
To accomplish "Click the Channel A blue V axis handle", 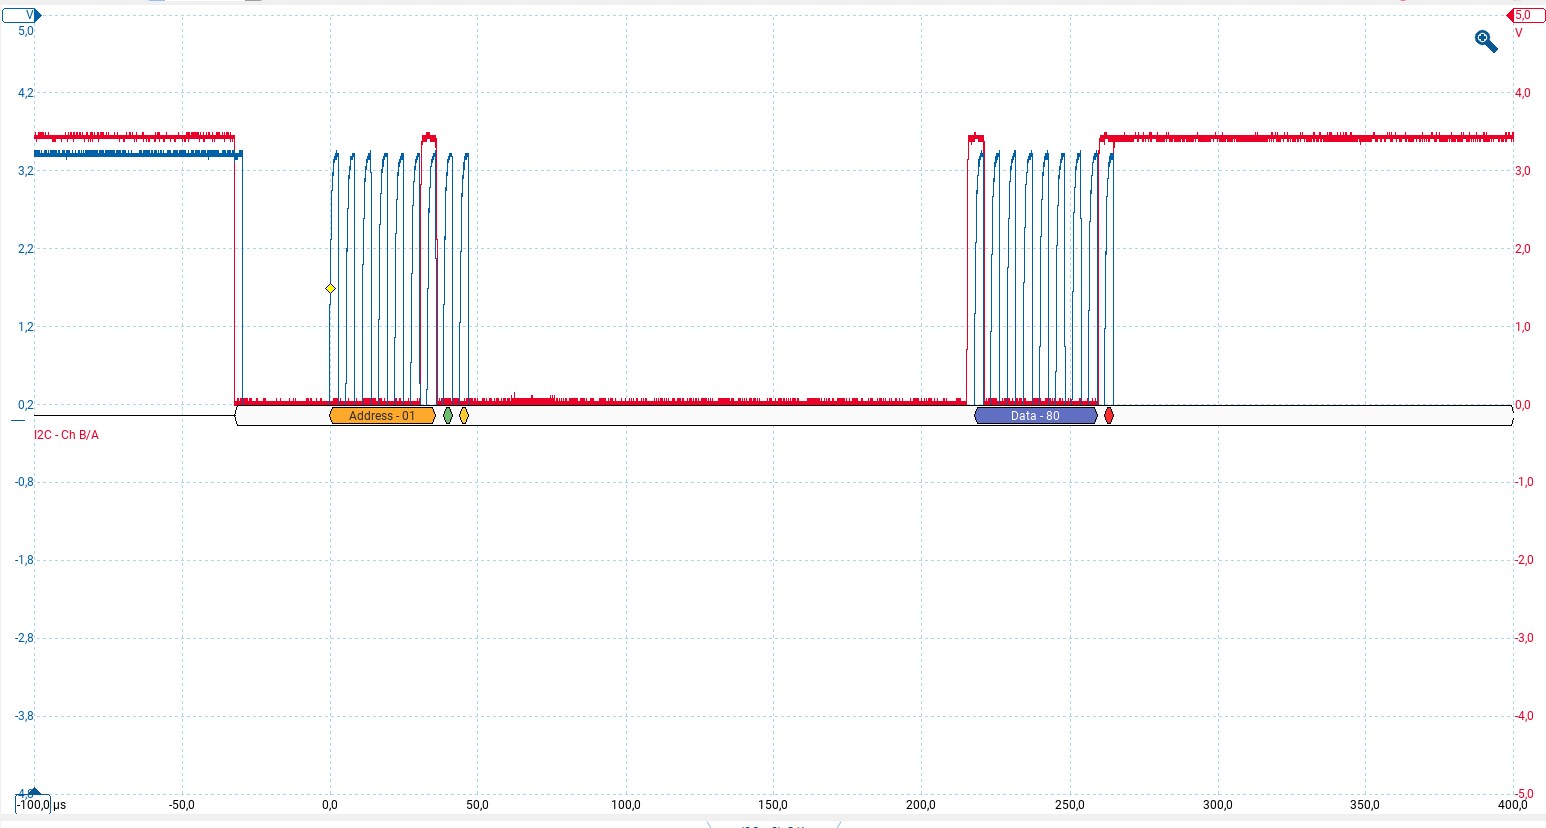I will click(21, 15).
